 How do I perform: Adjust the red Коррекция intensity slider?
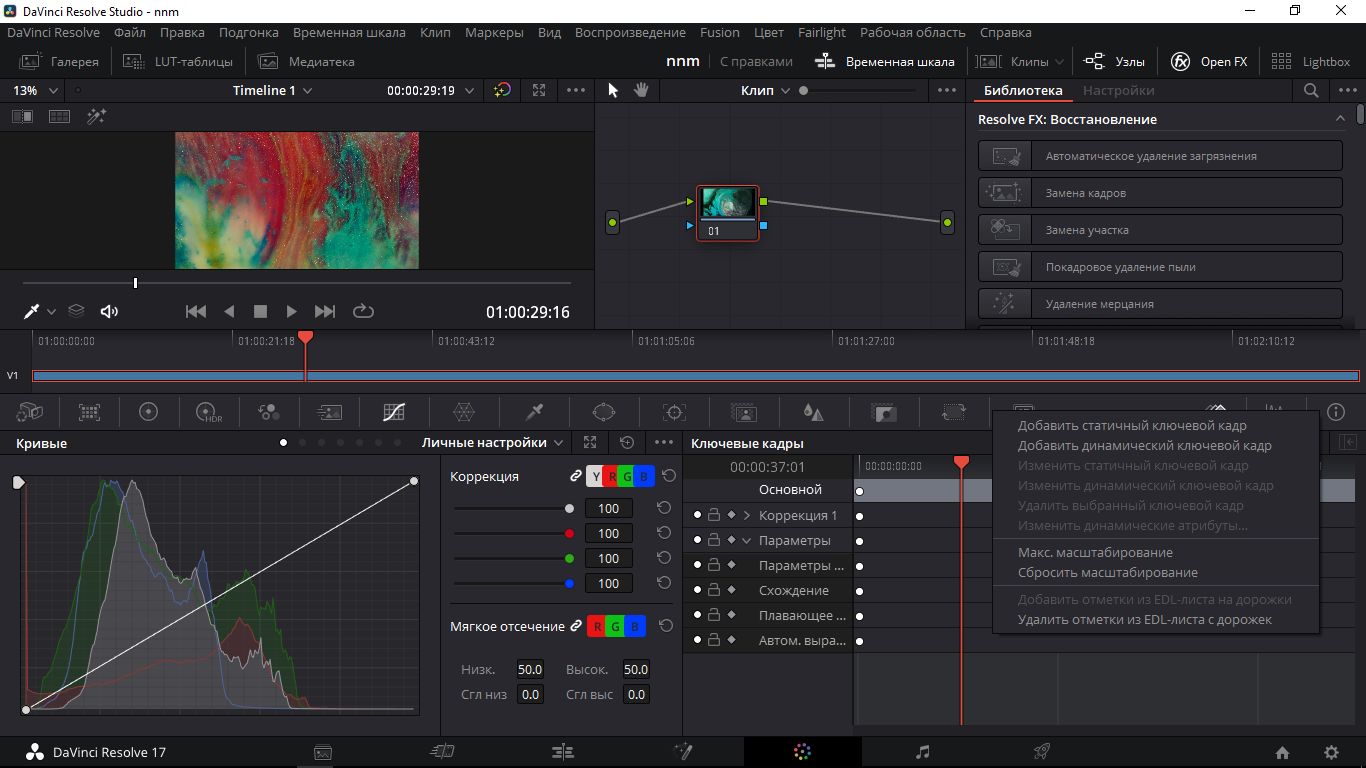570,534
